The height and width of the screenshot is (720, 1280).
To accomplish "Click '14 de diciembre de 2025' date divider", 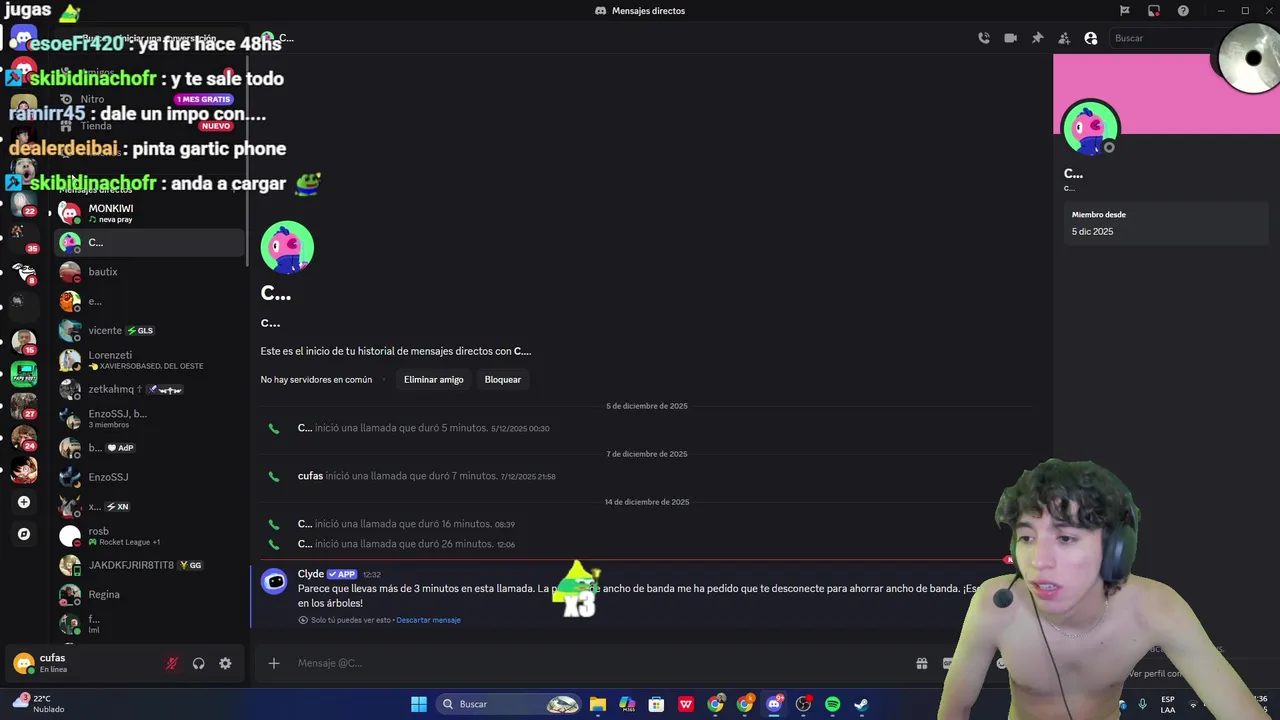I will (x=647, y=502).
